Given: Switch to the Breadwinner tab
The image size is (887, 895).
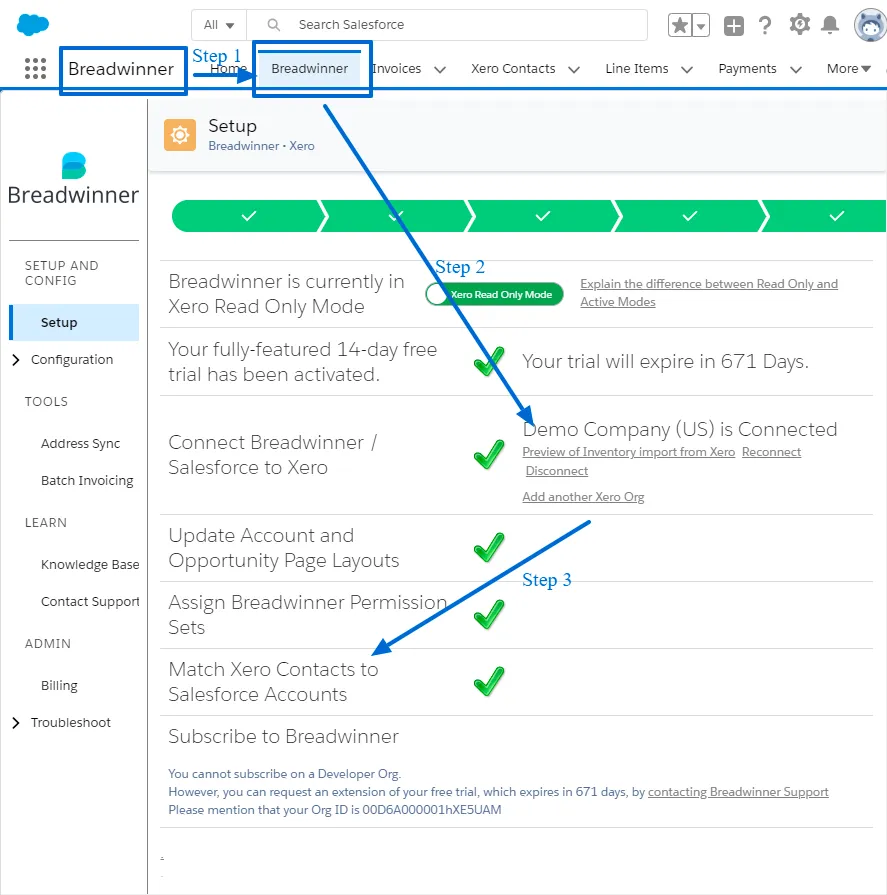Looking at the screenshot, I should pyautogui.click(x=309, y=68).
